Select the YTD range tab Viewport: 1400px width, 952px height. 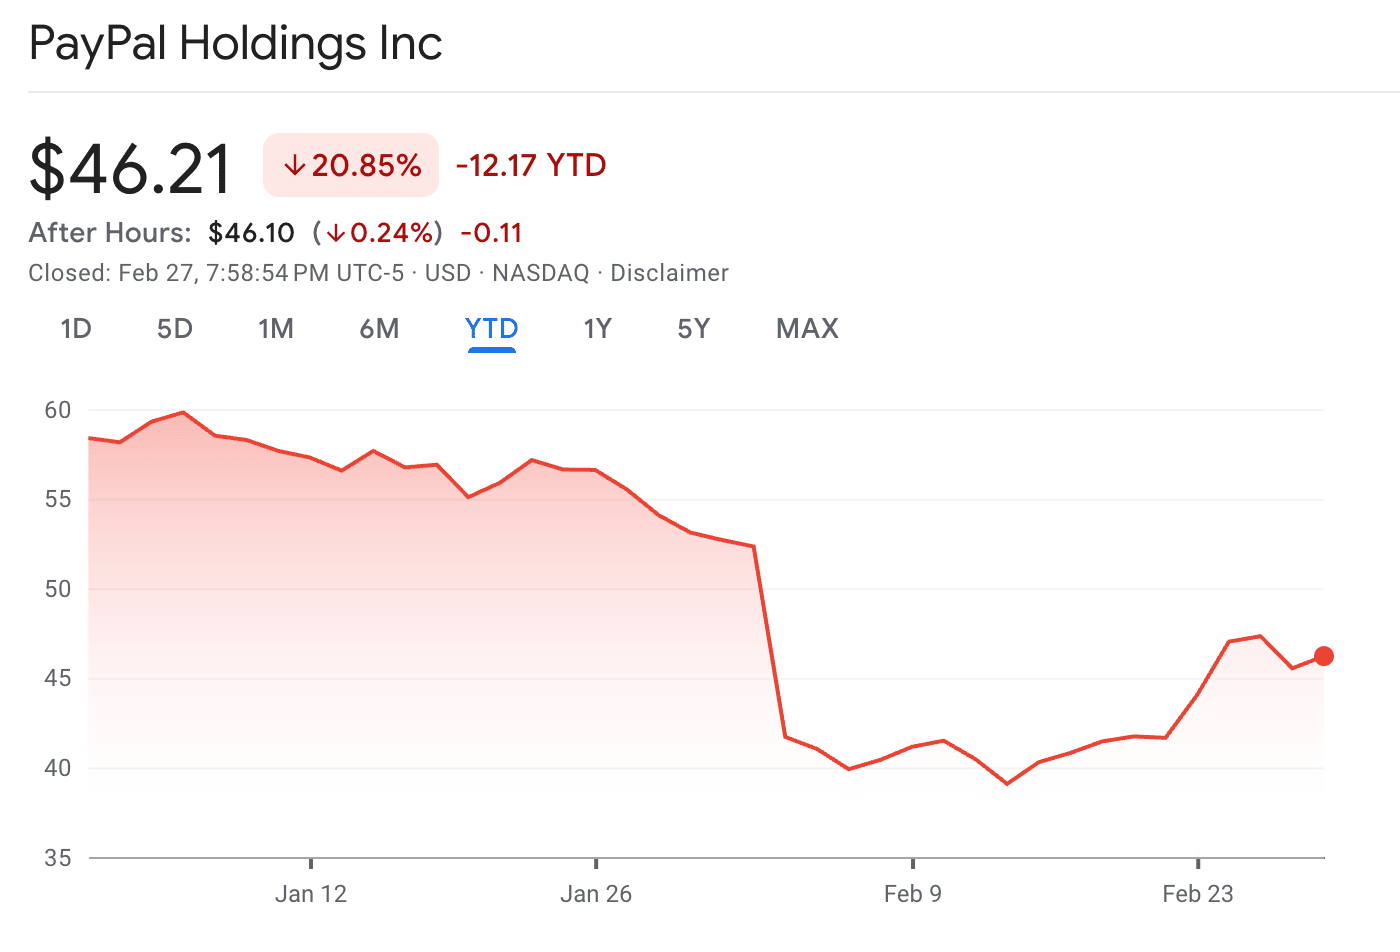point(491,329)
